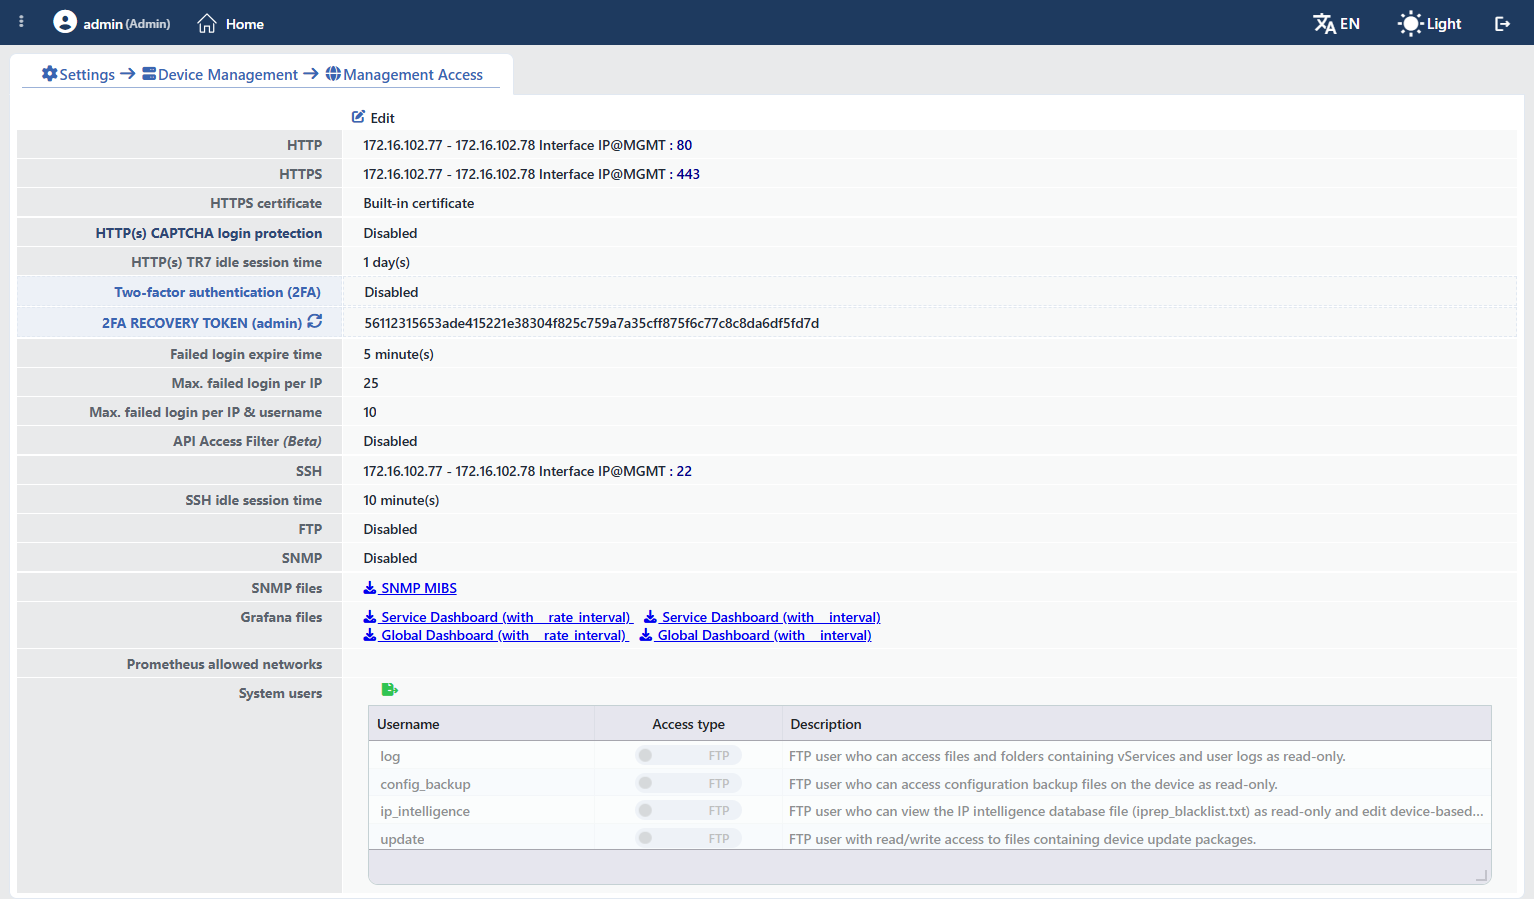Click the '1 day(s)' idle session value

click(387, 262)
